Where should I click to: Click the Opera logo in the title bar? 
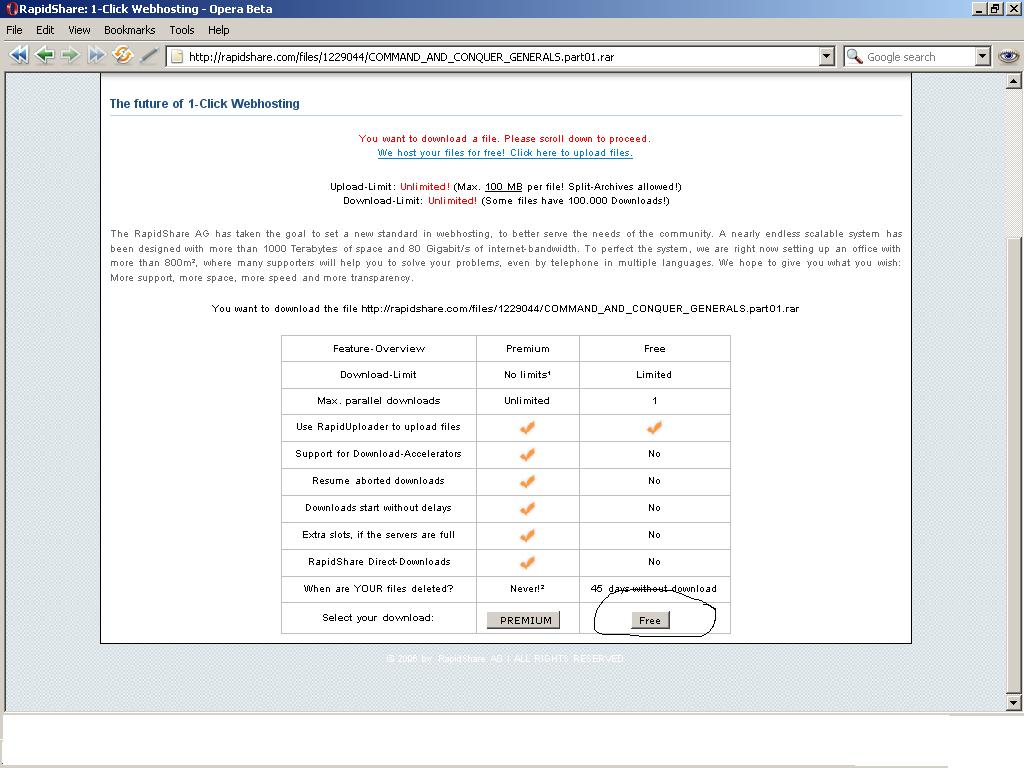click(x=11, y=9)
